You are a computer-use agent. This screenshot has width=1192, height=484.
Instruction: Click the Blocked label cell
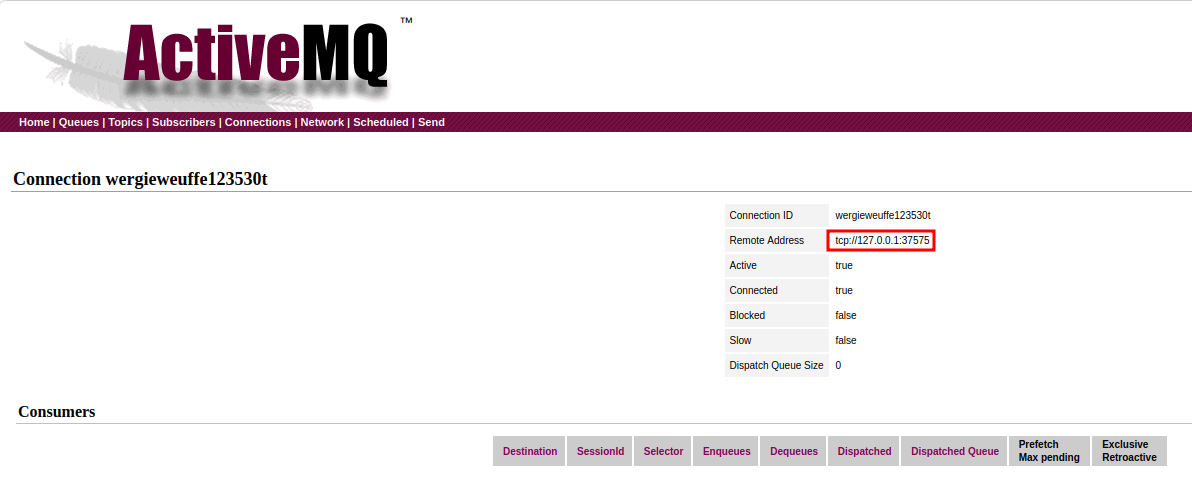[777, 315]
